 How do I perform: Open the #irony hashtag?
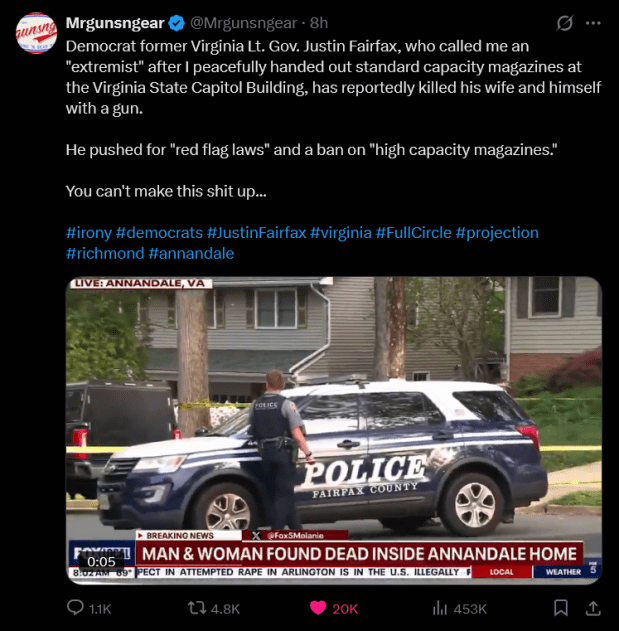coord(89,233)
